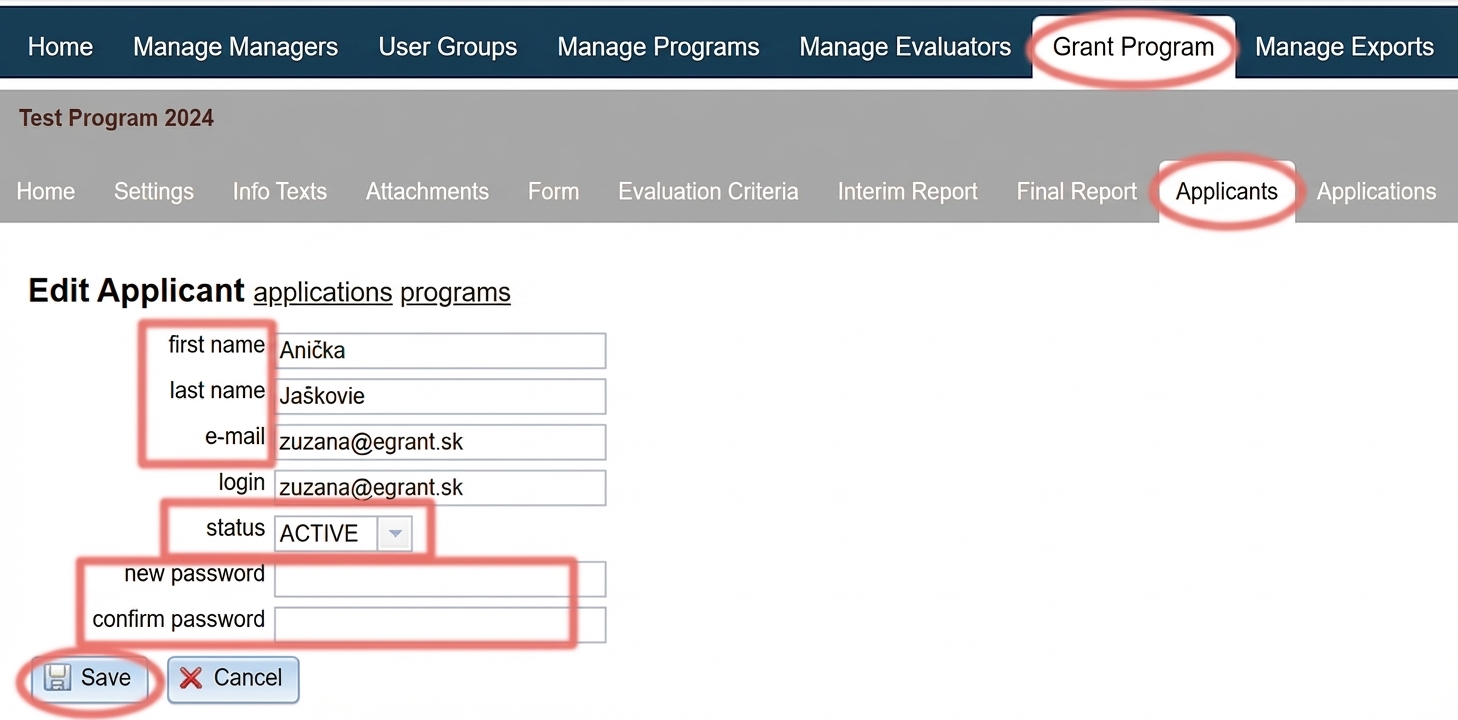This screenshot has width=1458, height=720.
Task: Open the Grant Program top tab
Action: tap(1133, 47)
